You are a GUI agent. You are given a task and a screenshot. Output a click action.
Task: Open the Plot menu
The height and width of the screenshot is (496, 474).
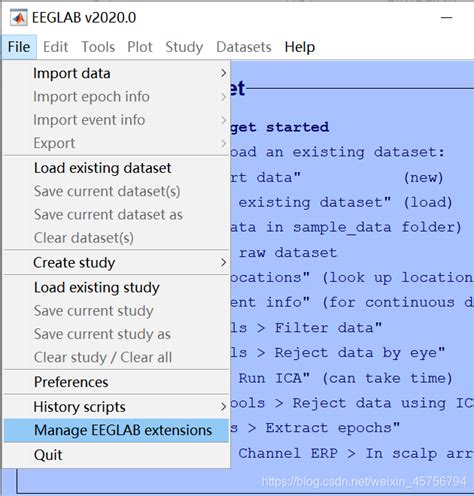[140, 47]
